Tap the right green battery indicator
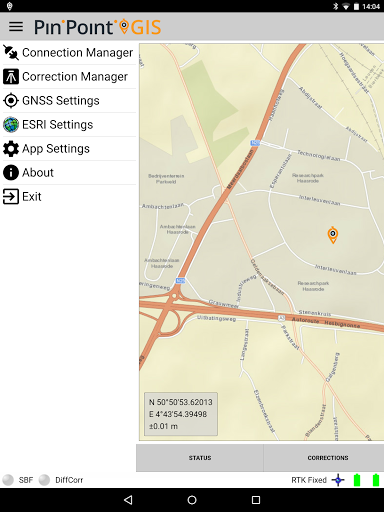The width and height of the screenshot is (384, 512). pos(376,480)
